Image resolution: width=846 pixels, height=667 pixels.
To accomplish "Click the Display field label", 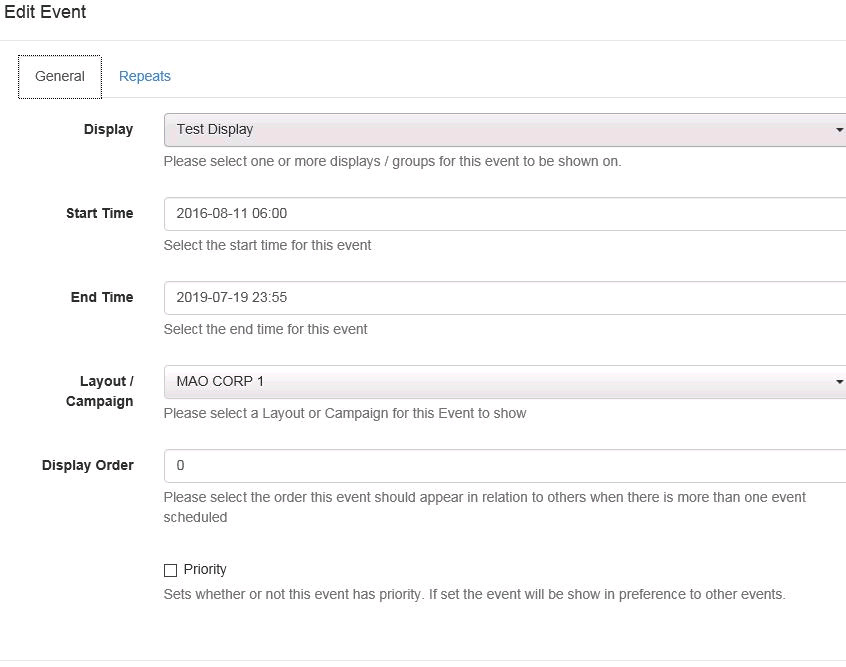I will pyautogui.click(x=108, y=130).
